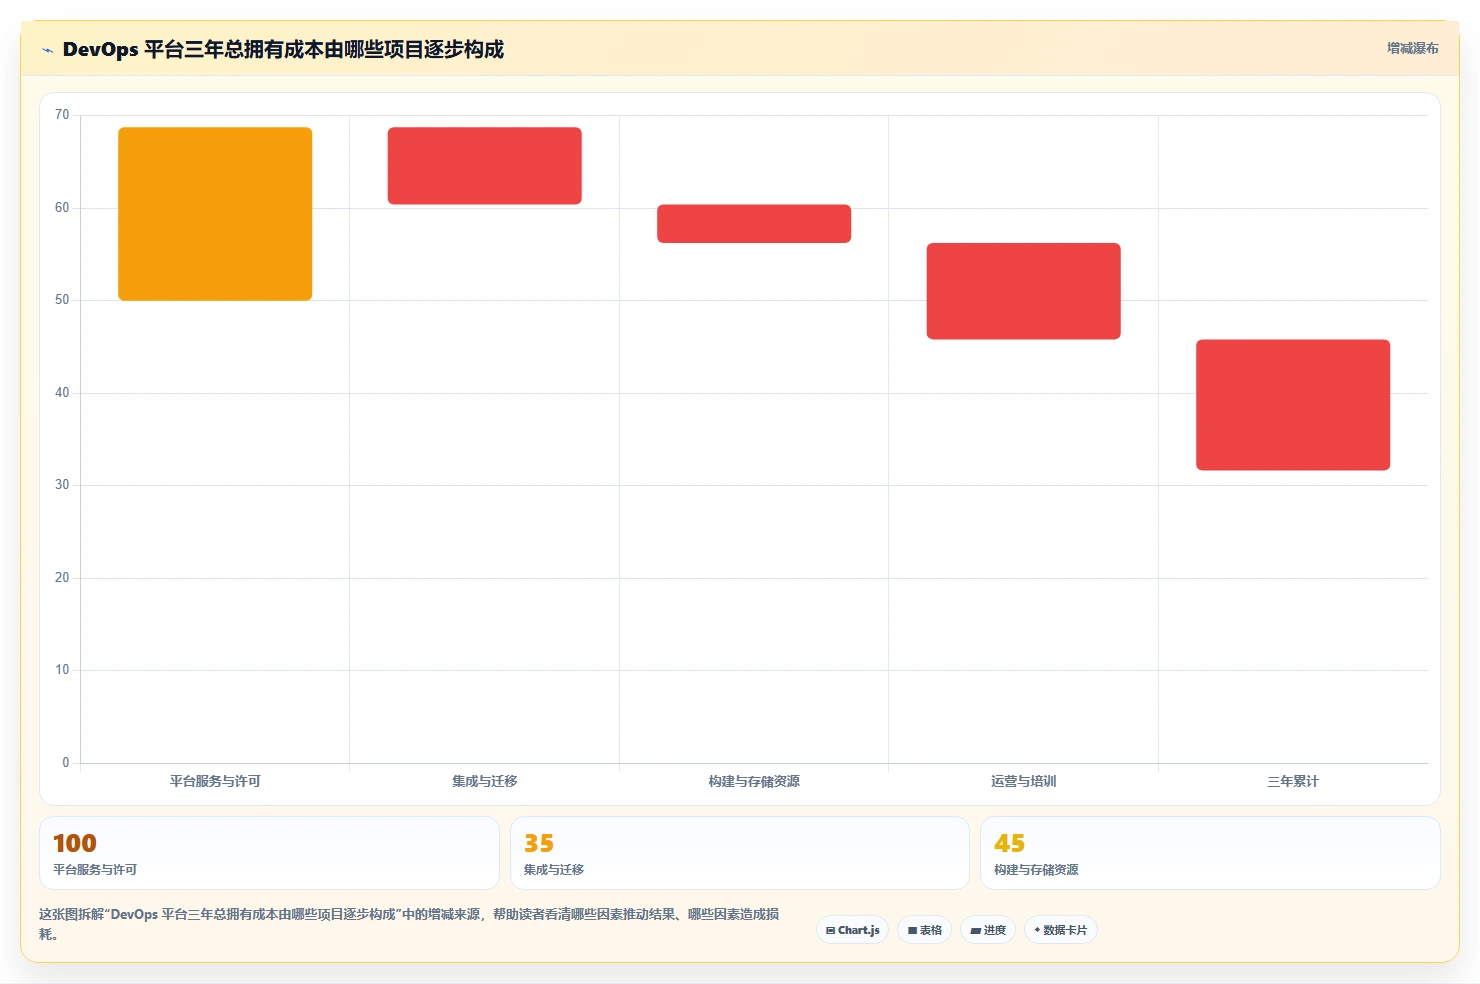Click the 数据卡片 chip
1480x984 pixels.
[1061, 930]
